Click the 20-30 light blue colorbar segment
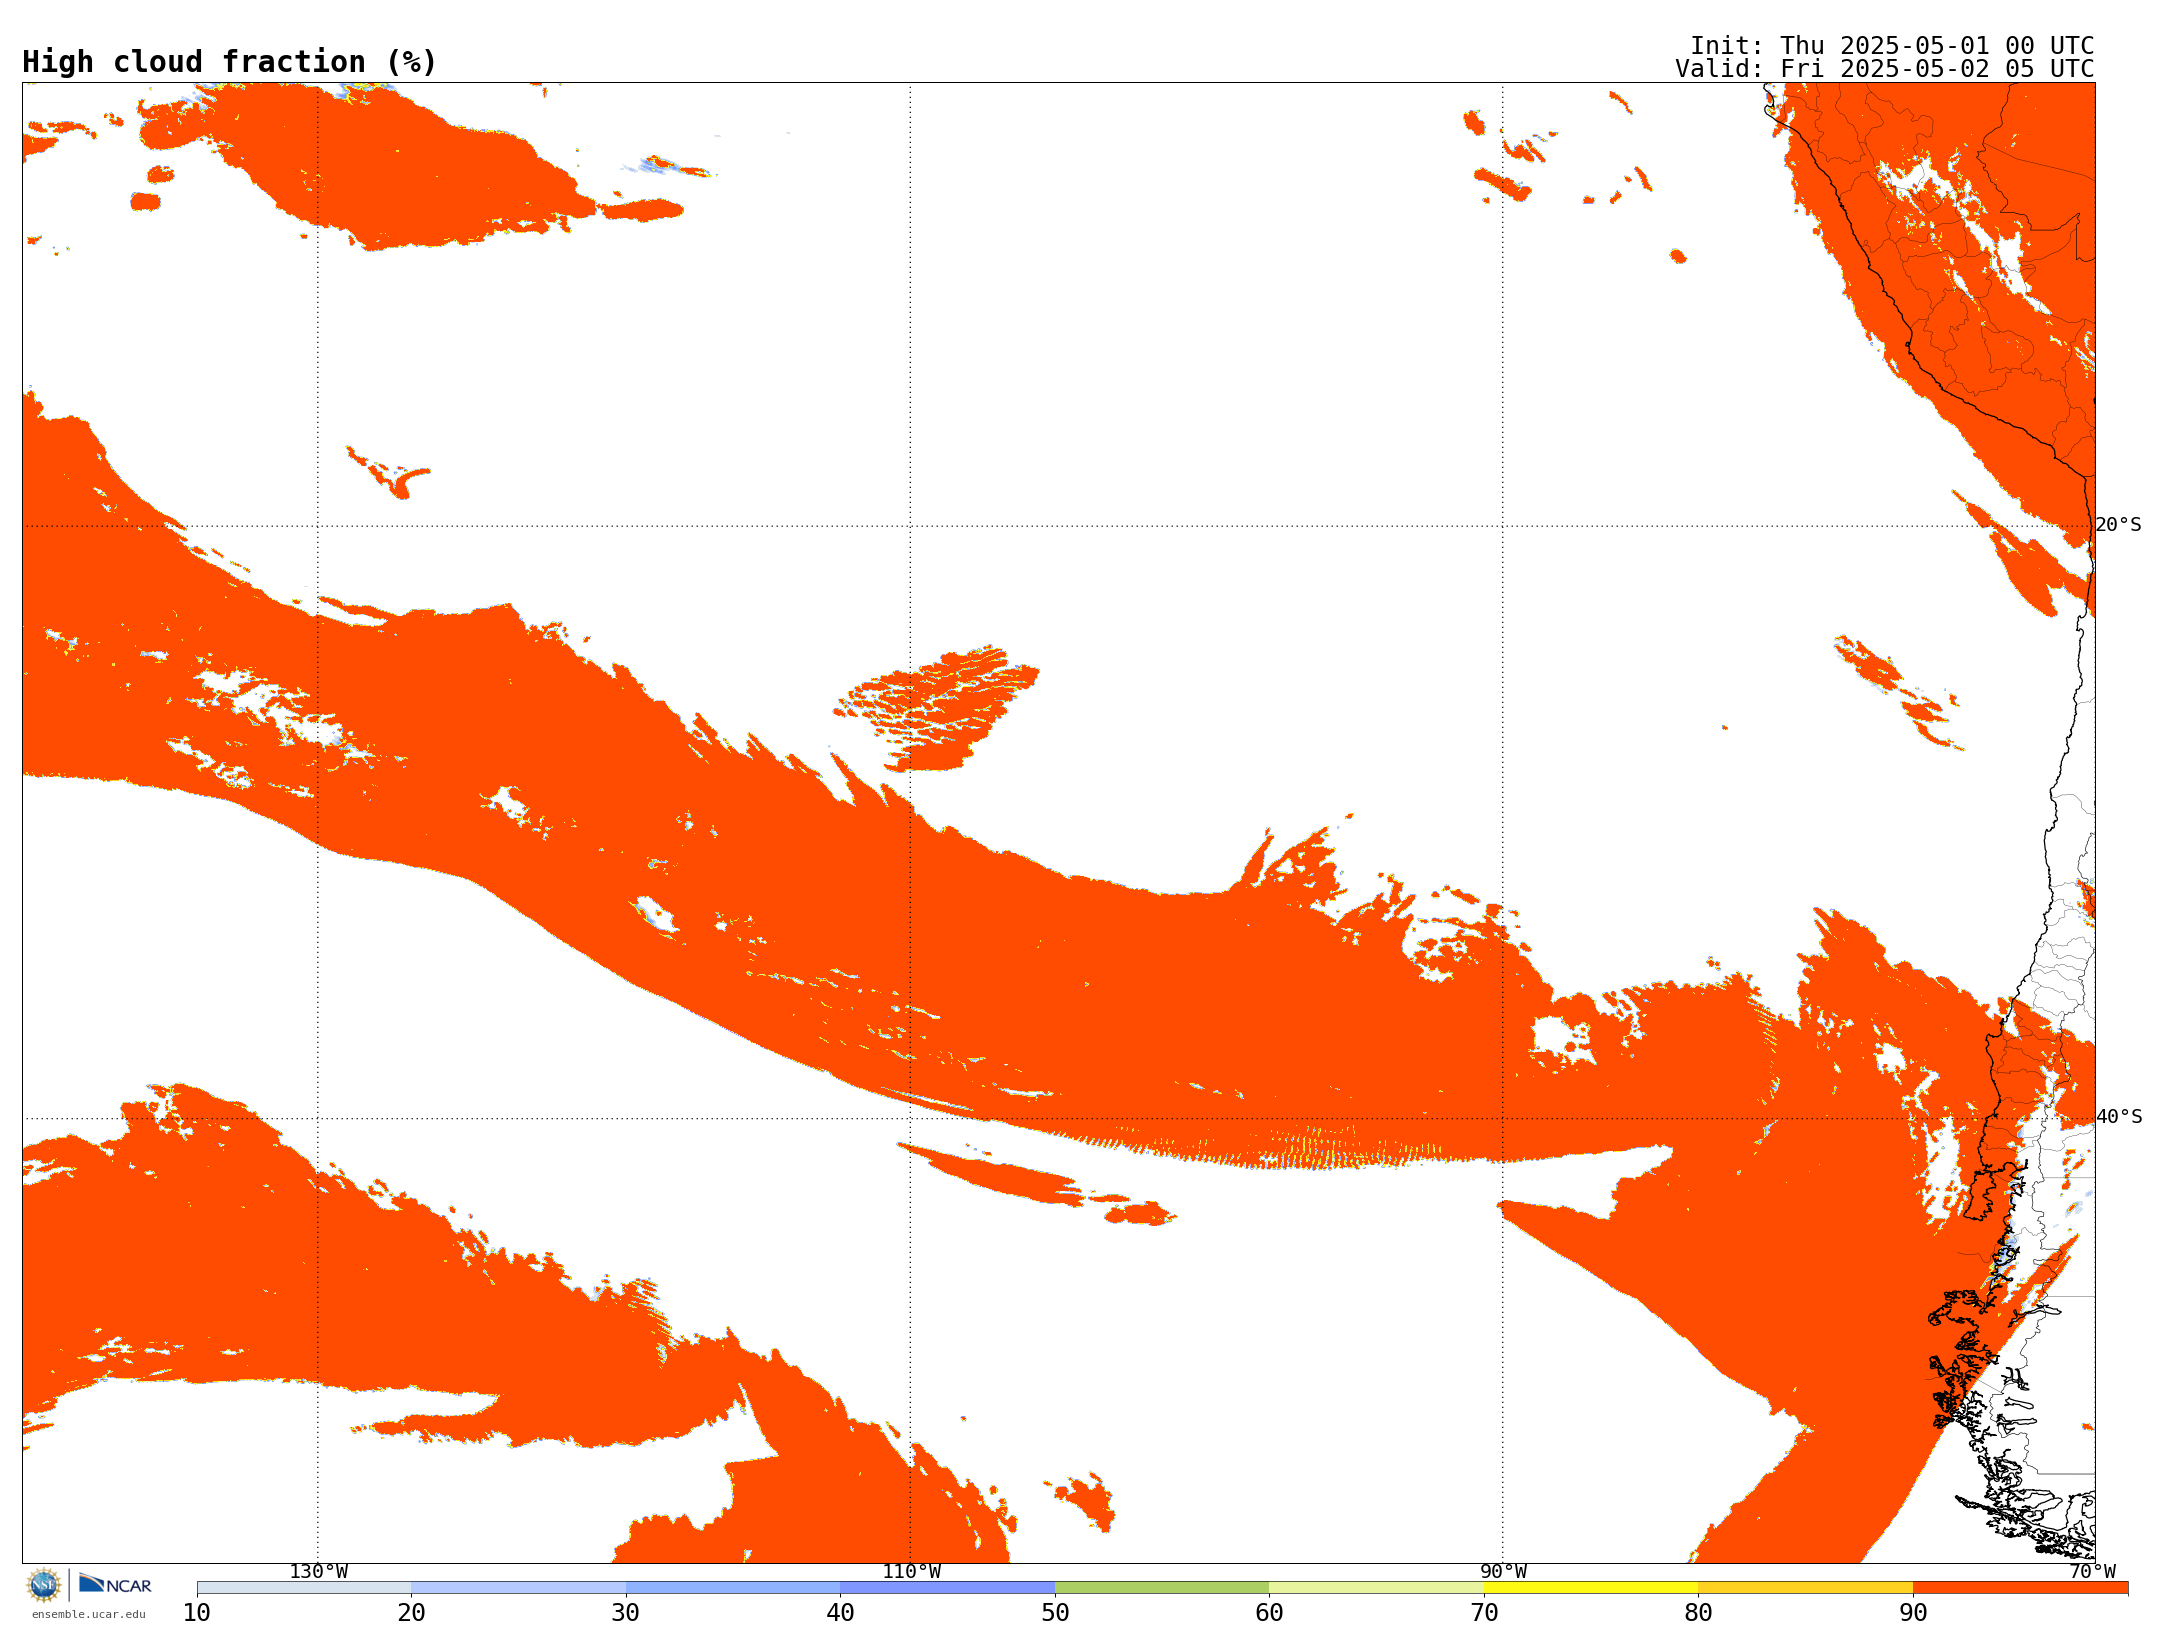The width and height of the screenshot is (2160, 1626). pyautogui.click(x=518, y=1588)
